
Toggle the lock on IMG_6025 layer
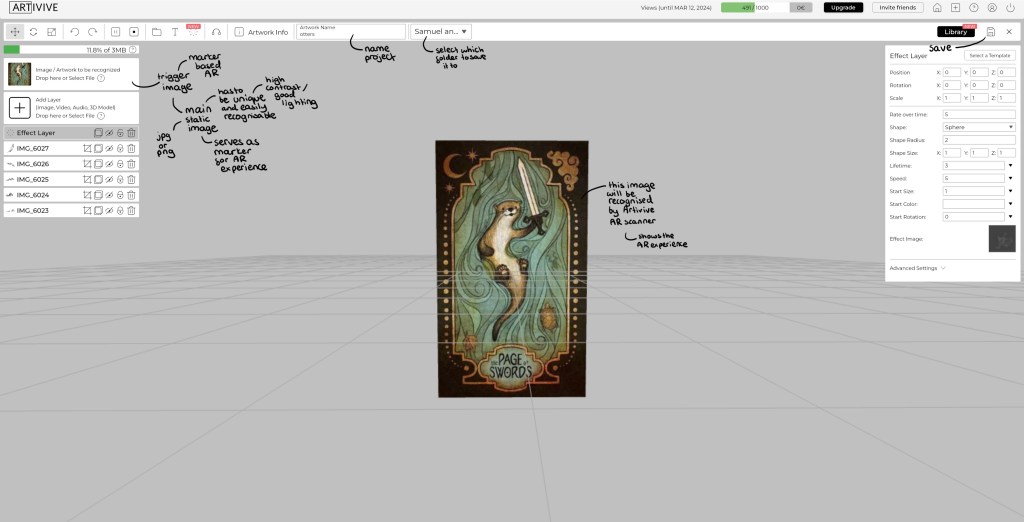point(120,179)
